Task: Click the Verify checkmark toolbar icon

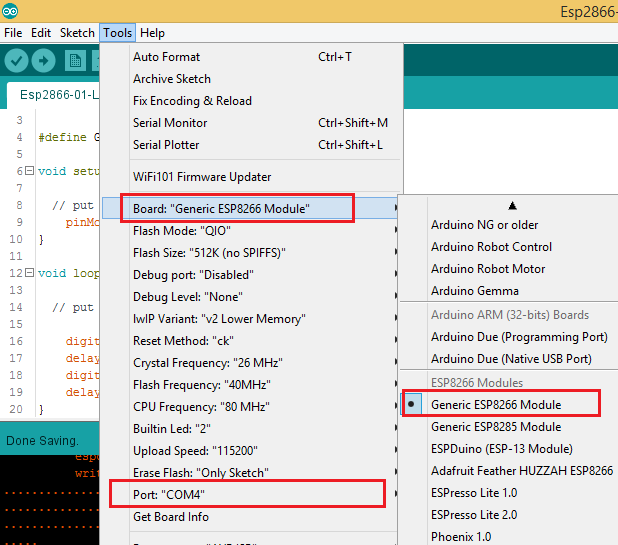Action: [x=16, y=61]
